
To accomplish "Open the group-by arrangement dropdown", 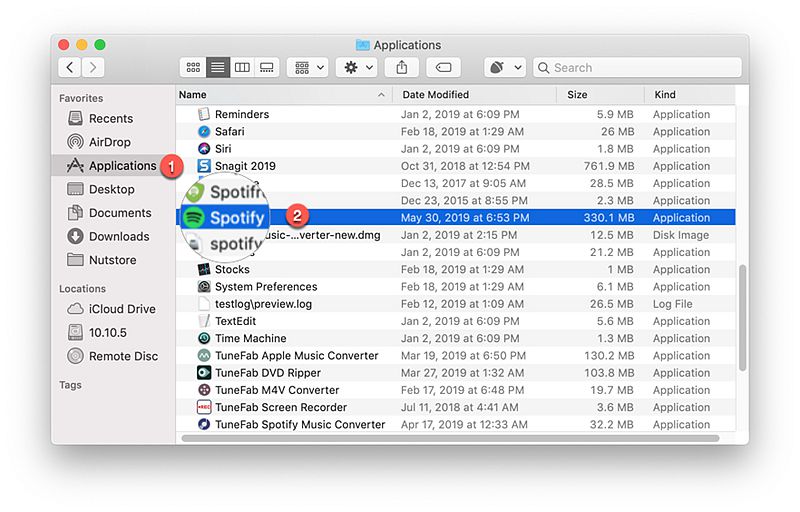I will click(x=308, y=67).
